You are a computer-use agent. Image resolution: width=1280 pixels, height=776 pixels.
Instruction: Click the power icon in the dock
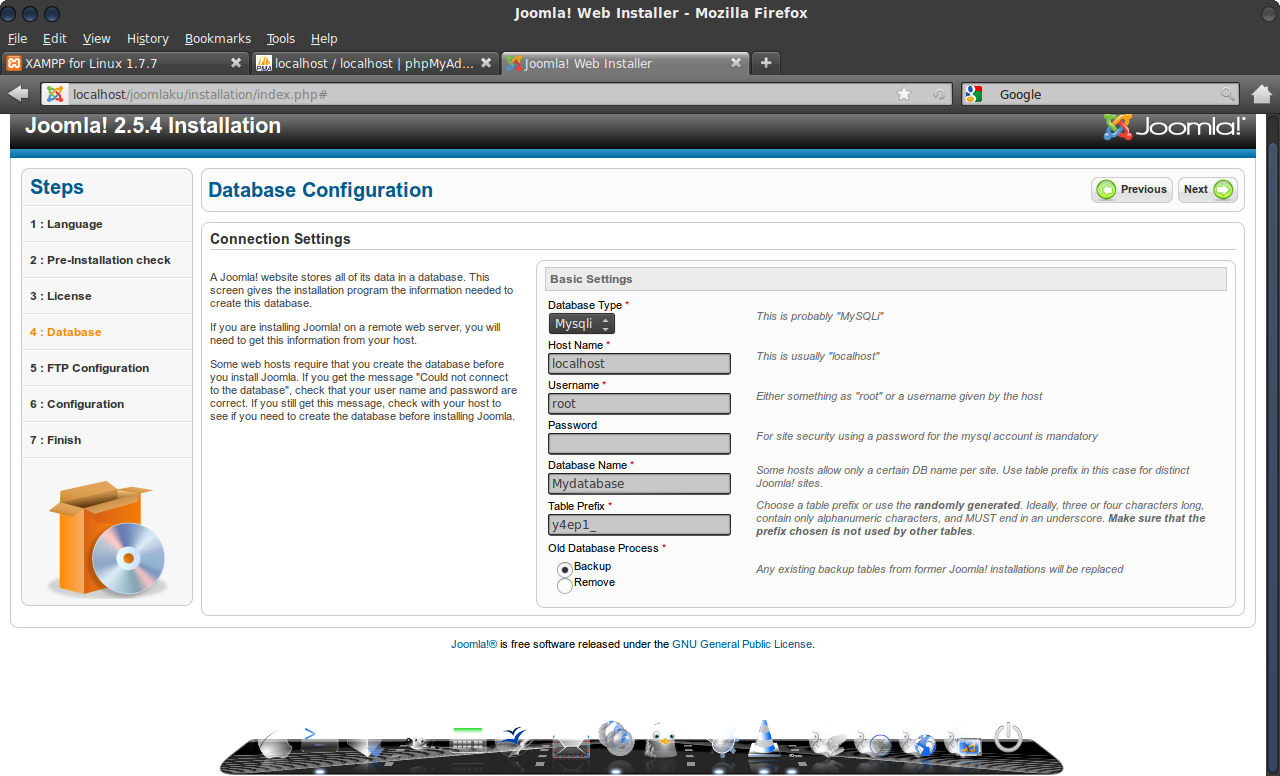(x=1008, y=738)
